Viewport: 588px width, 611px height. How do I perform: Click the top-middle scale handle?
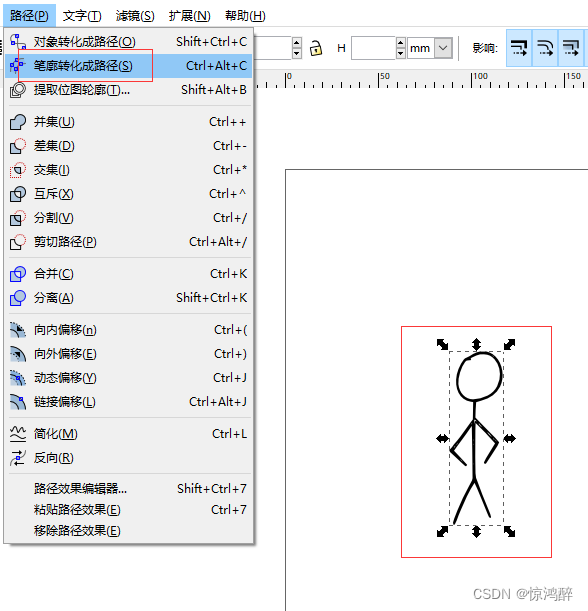[x=476, y=344]
